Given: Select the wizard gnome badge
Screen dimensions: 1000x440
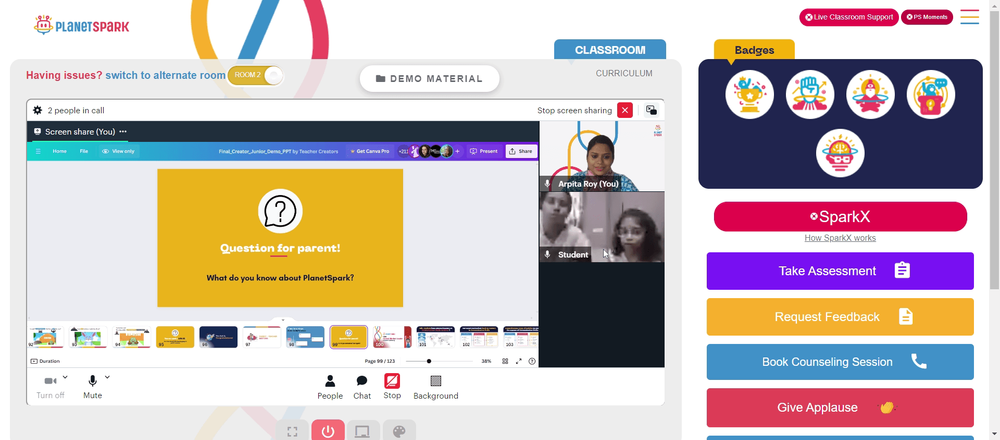Looking at the screenshot, I should 871,94.
